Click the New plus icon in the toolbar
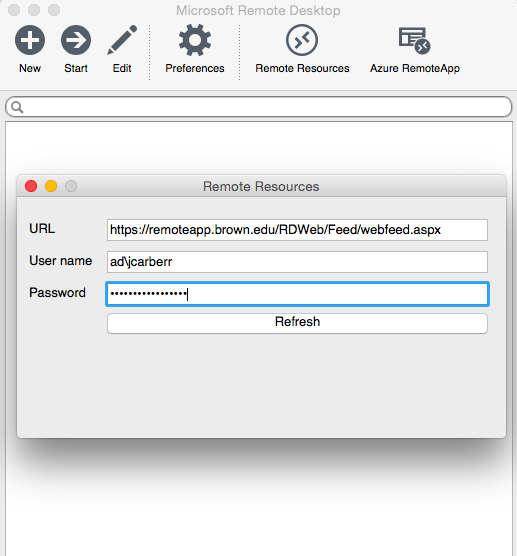The height and width of the screenshot is (556, 517). (30, 40)
